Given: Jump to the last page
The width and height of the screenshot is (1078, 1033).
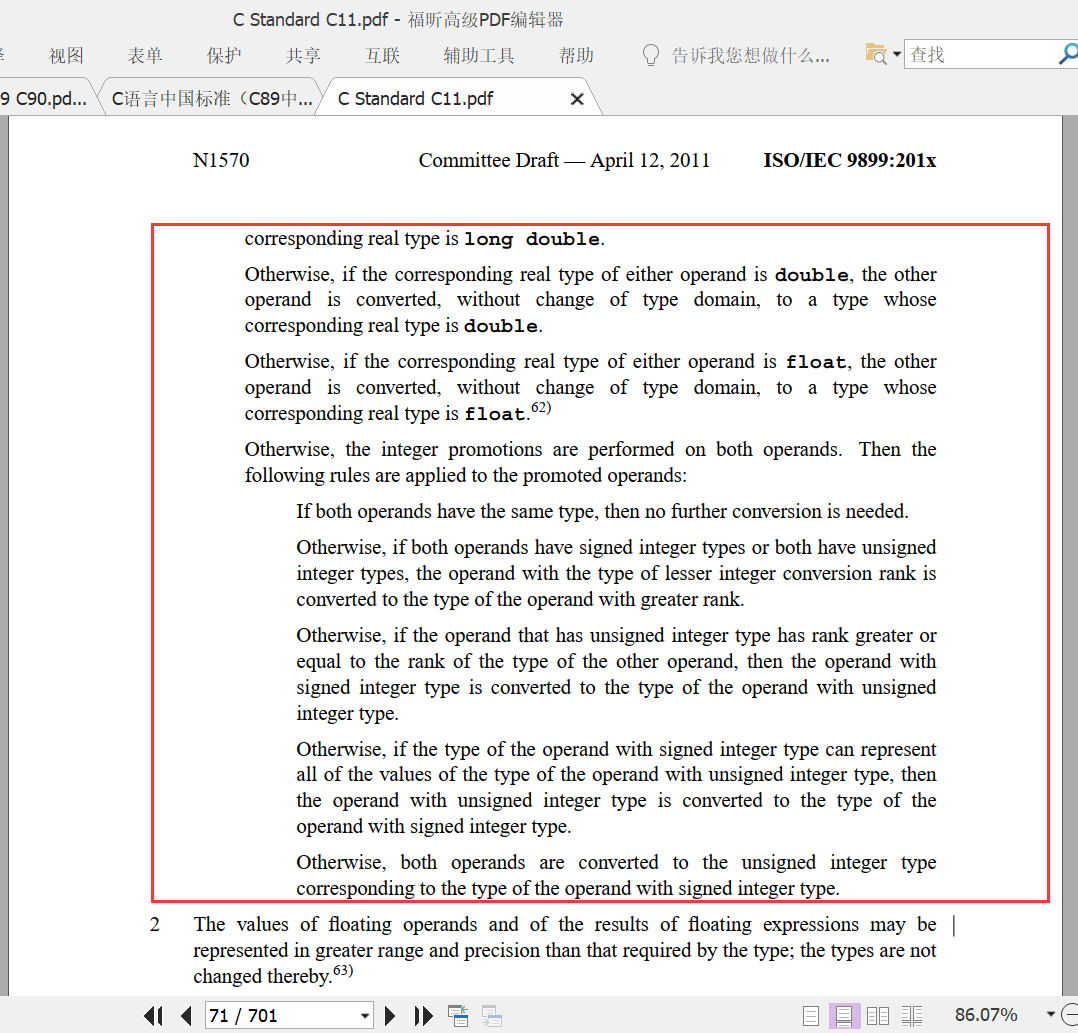Looking at the screenshot, I should coord(424,1015).
